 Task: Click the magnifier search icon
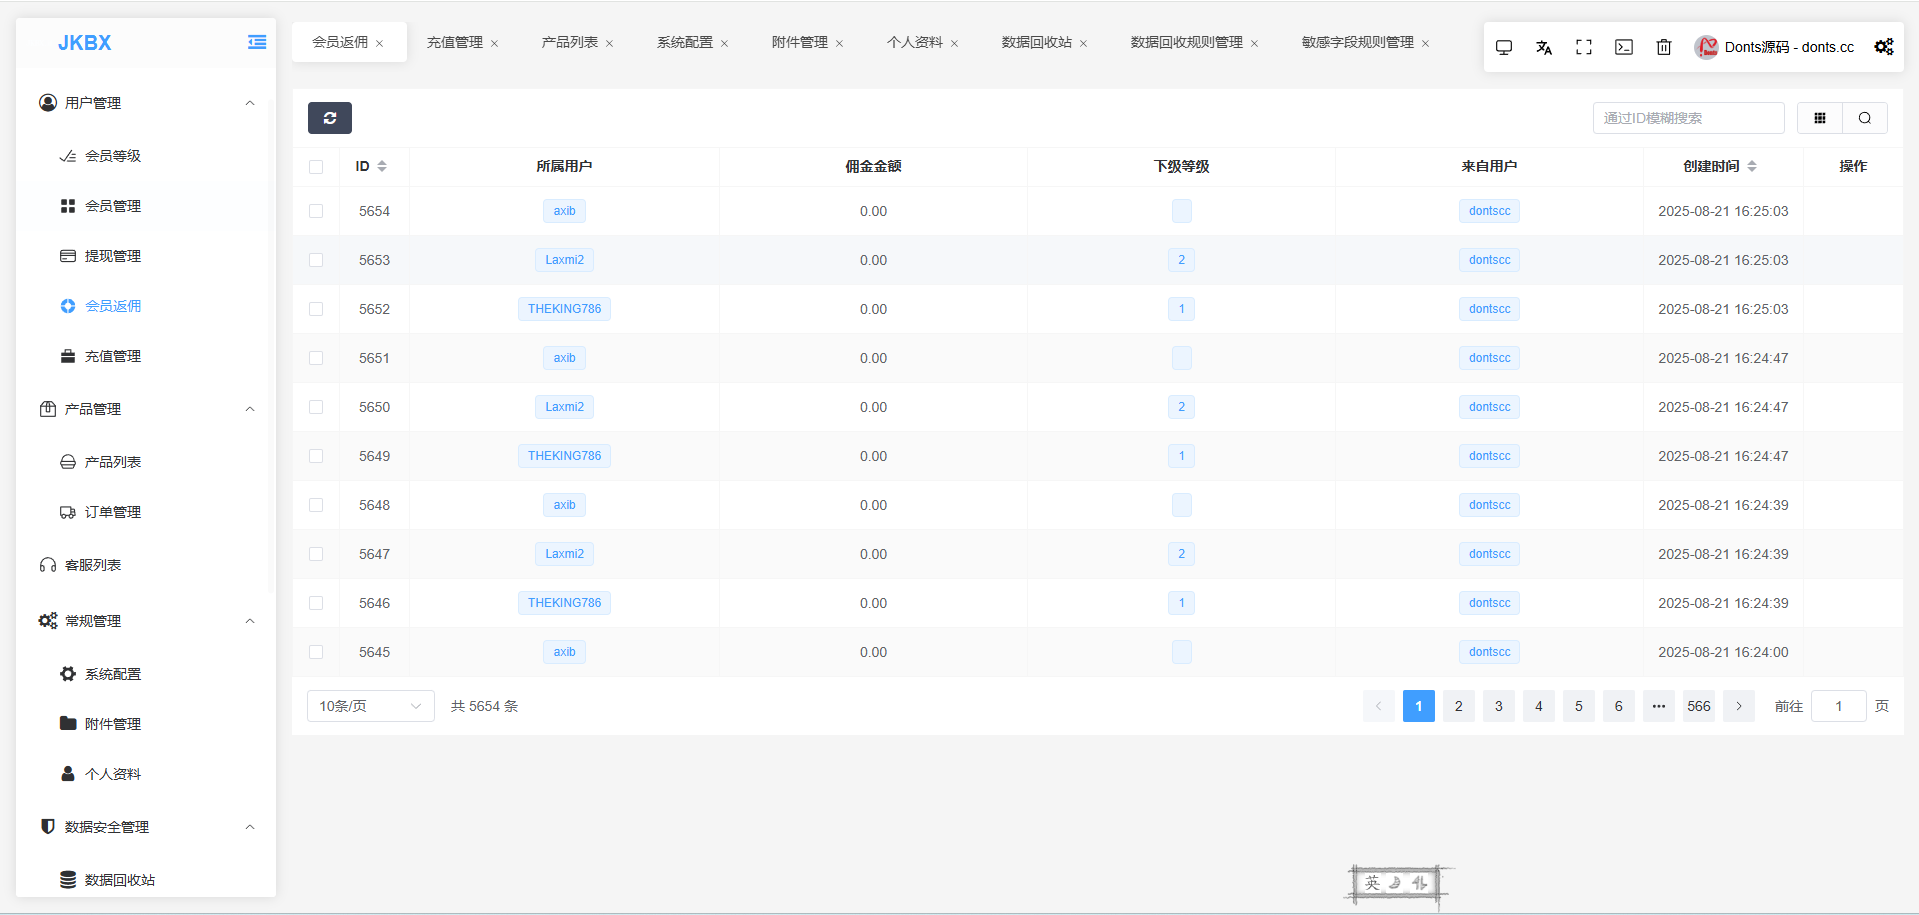pos(1864,118)
